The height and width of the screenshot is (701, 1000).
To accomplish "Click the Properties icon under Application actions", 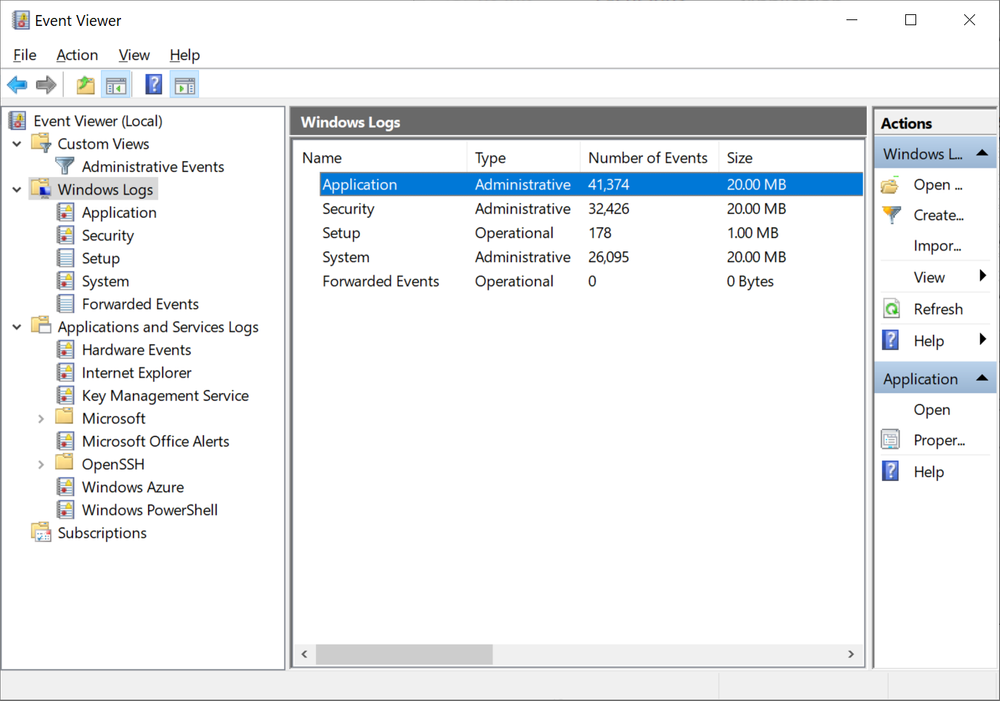I will pyautogui.click(x=890, y=440).
